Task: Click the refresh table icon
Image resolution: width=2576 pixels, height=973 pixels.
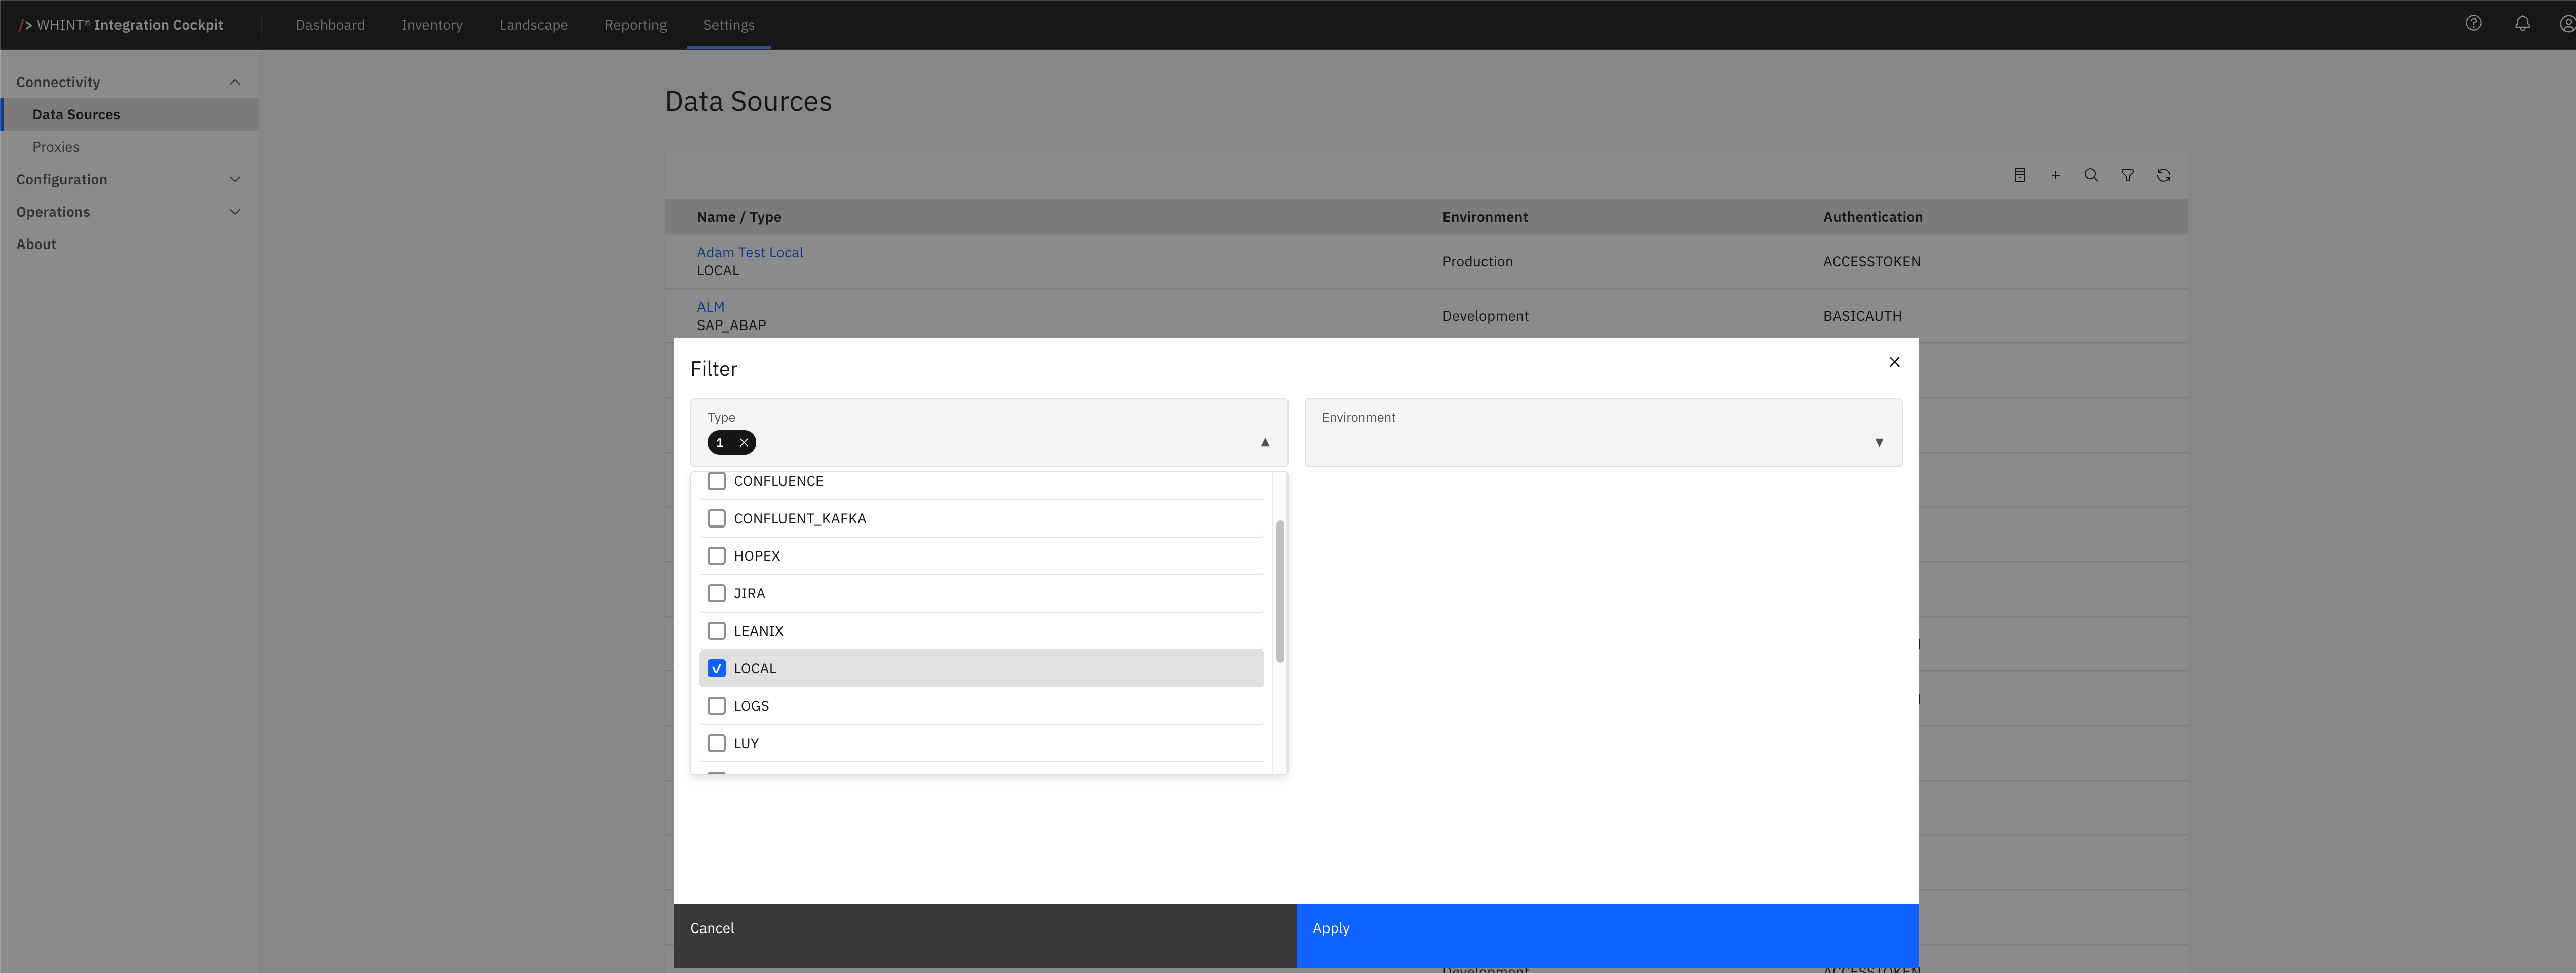Action: click(x=2163, y=176)
